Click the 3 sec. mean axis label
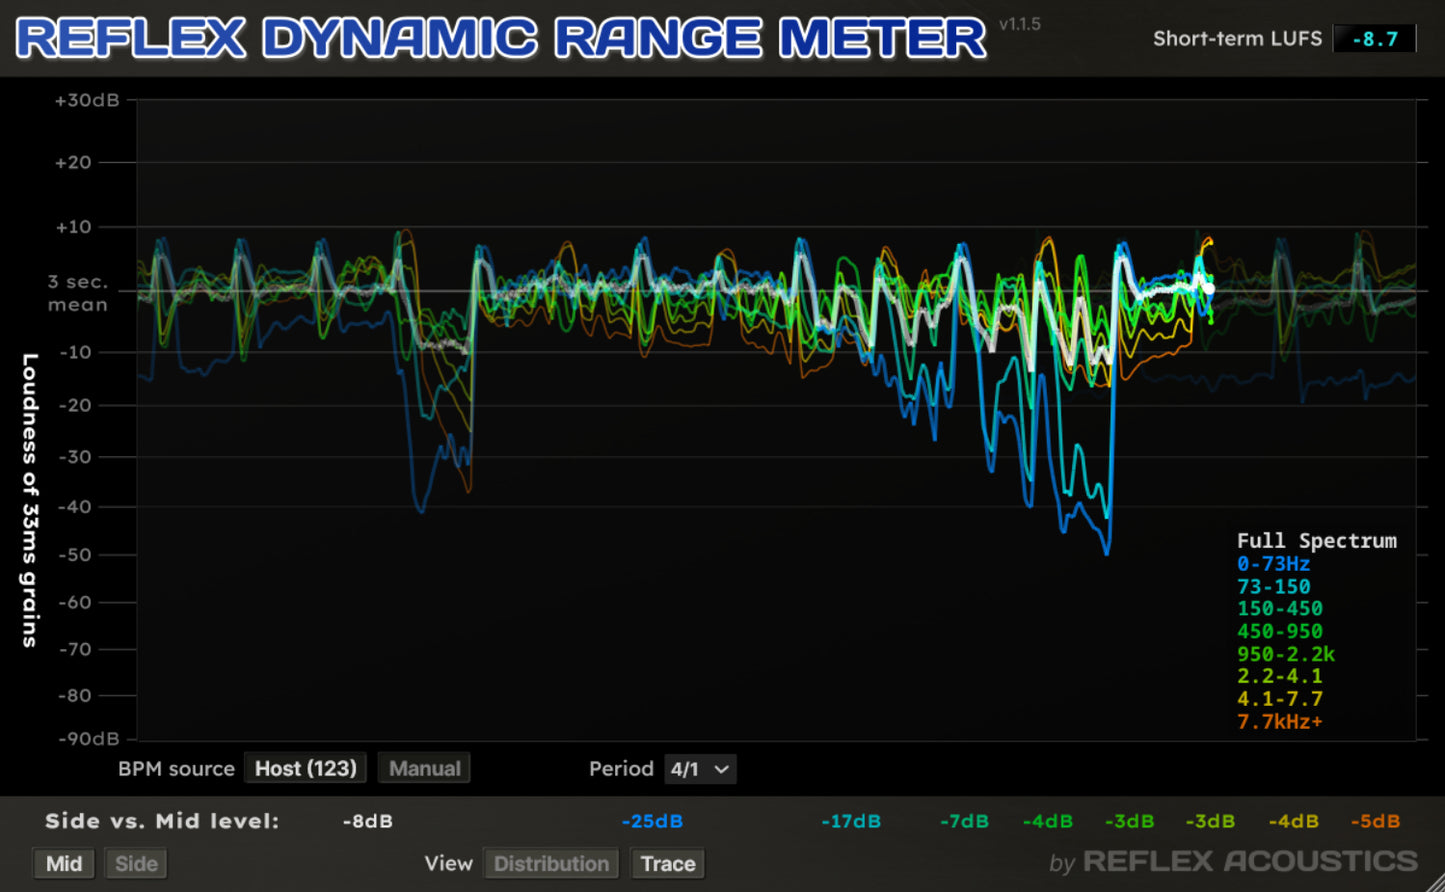 [x=78, y=294]
